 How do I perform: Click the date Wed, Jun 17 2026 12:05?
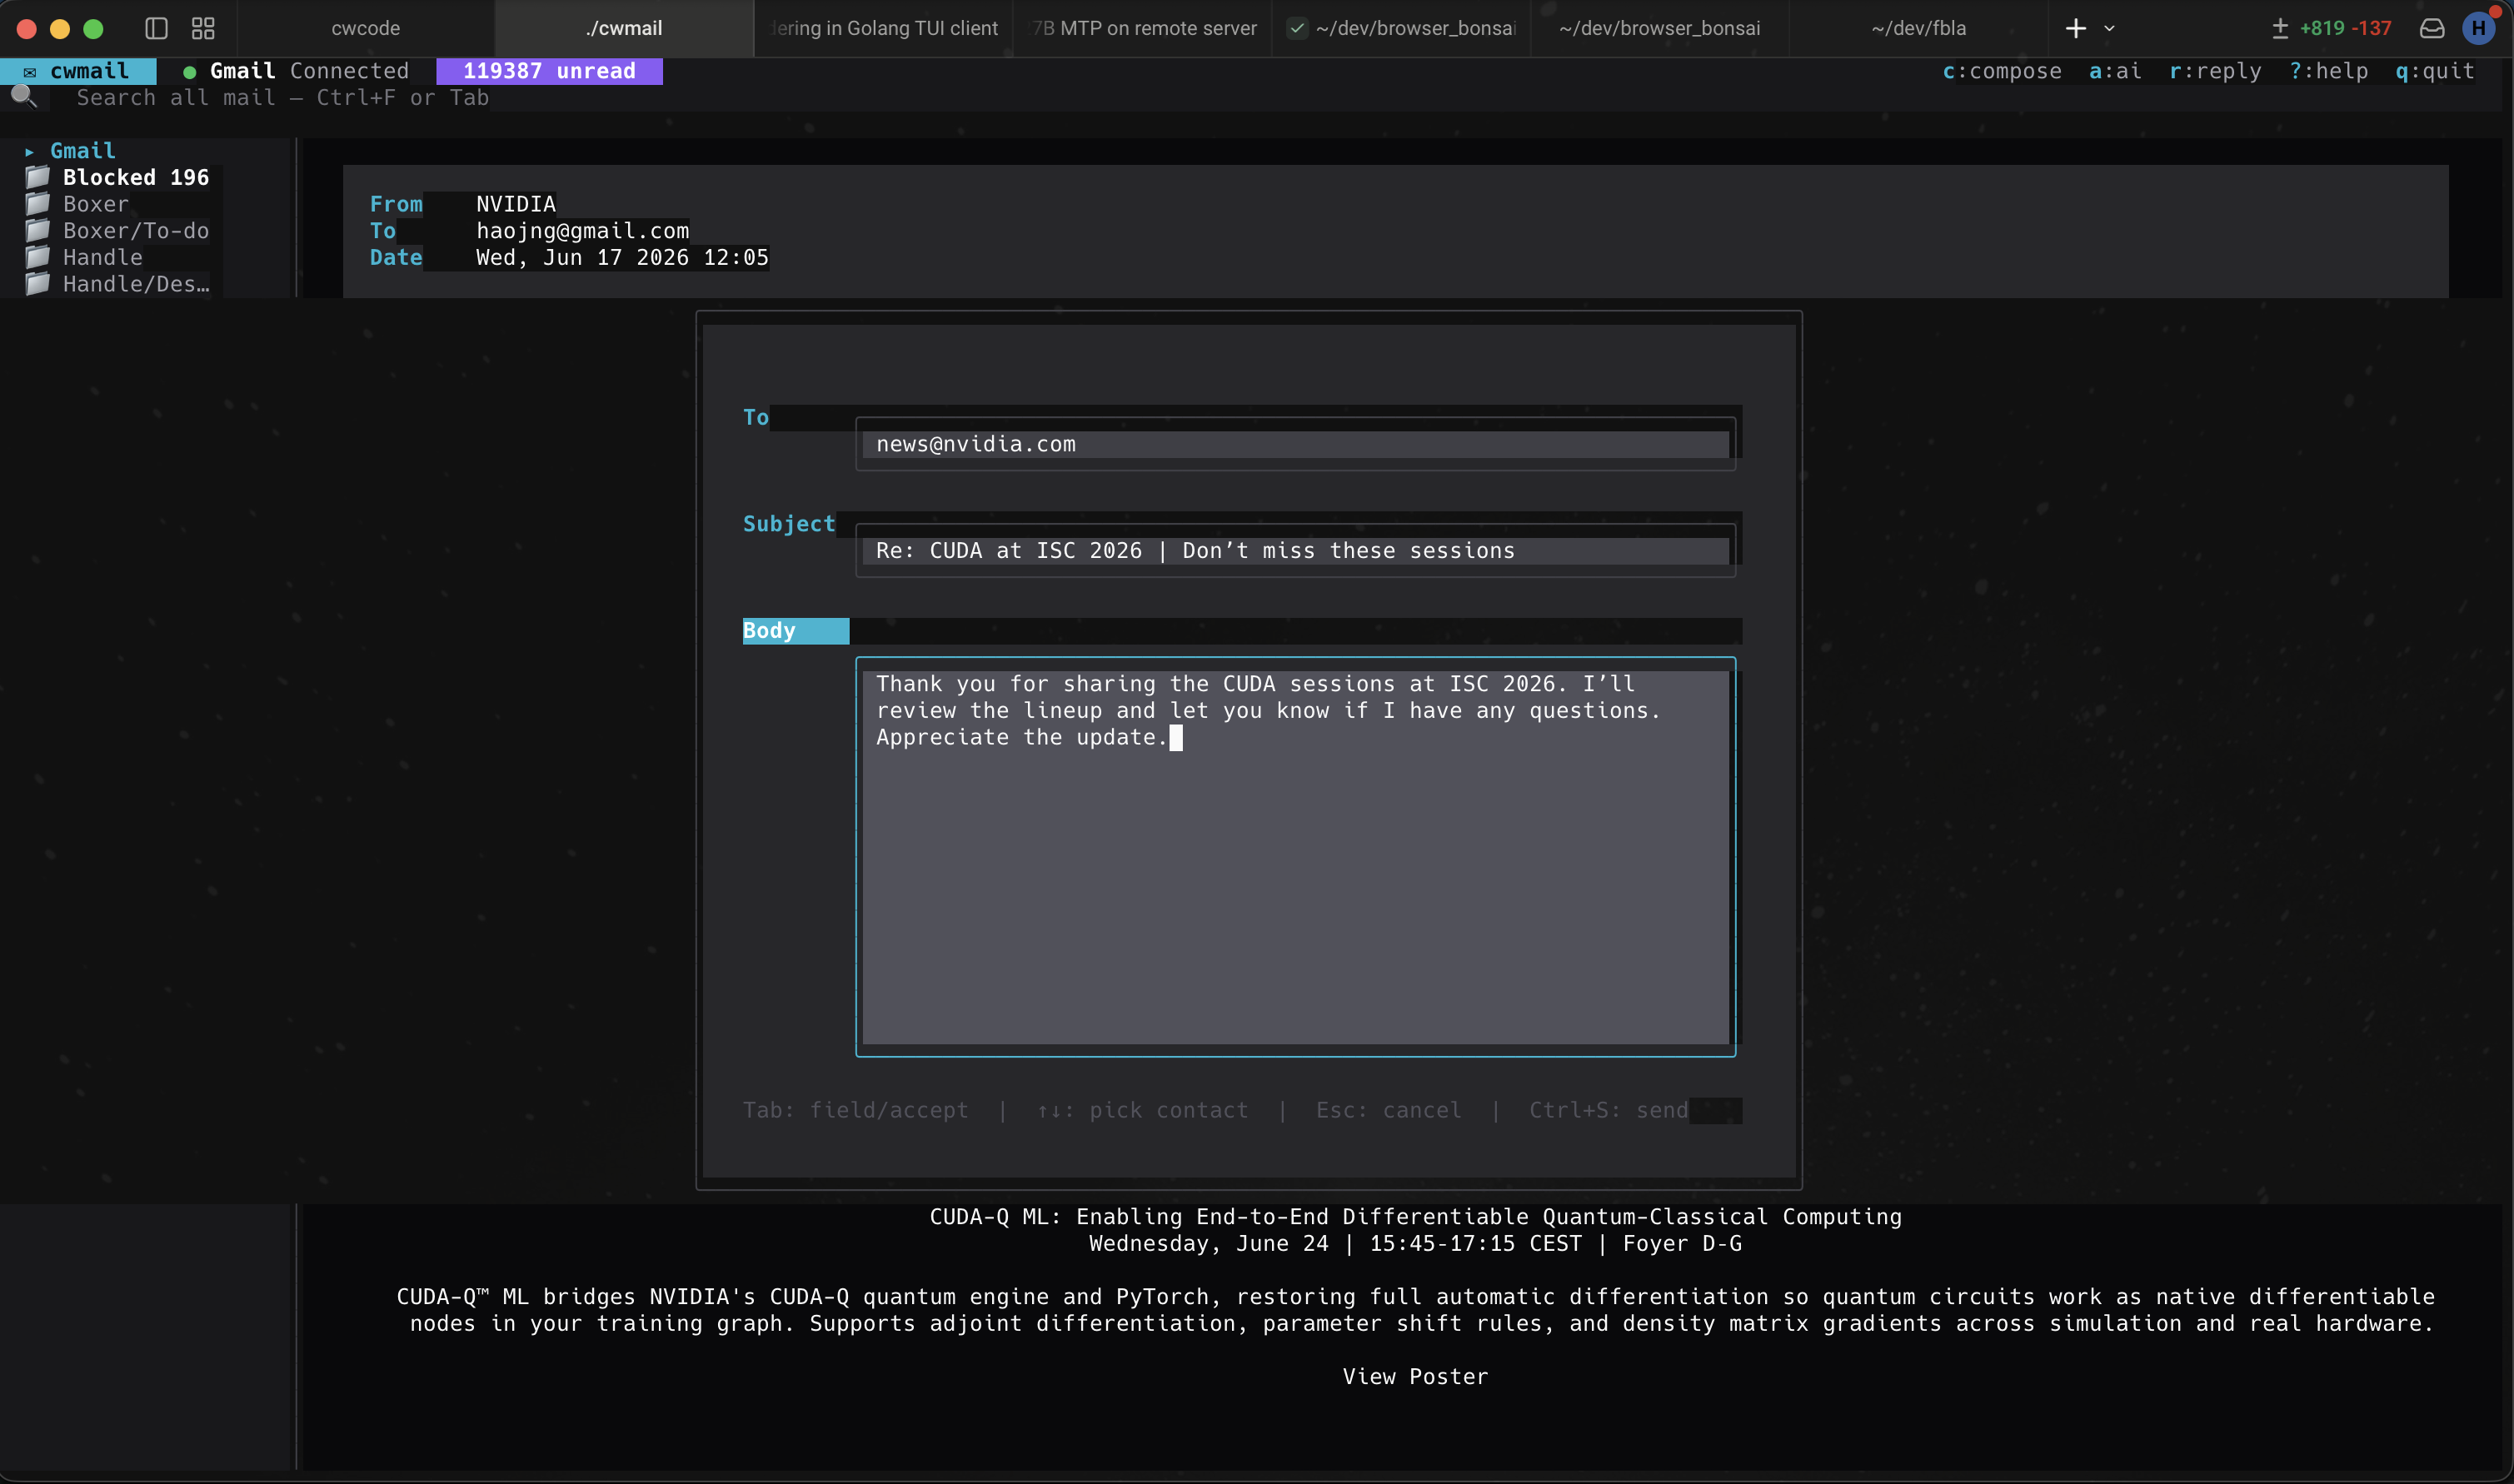click(622, 257)
